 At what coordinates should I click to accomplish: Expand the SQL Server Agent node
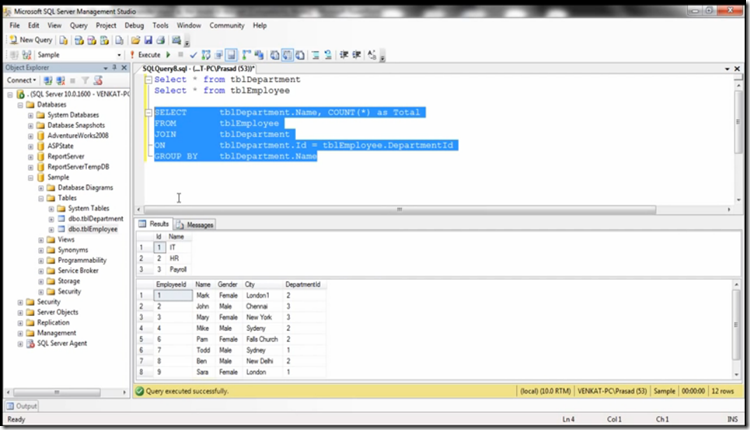tap(20, 343)
